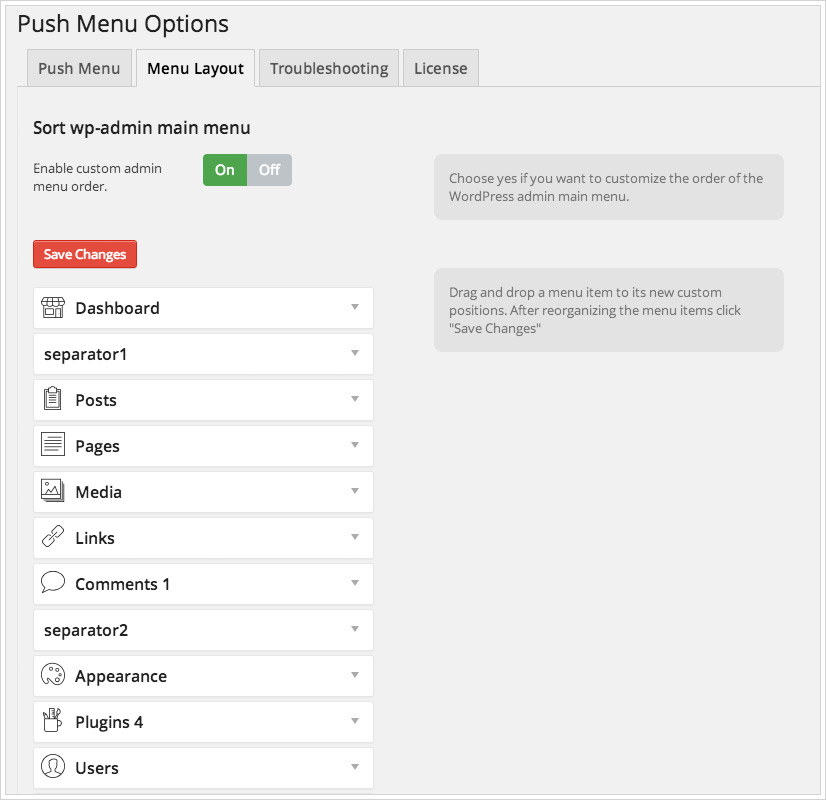Select the Menu Layout tab
This screenshot has height=800, width=826.
pyautogui.click(x=195, y=68)
